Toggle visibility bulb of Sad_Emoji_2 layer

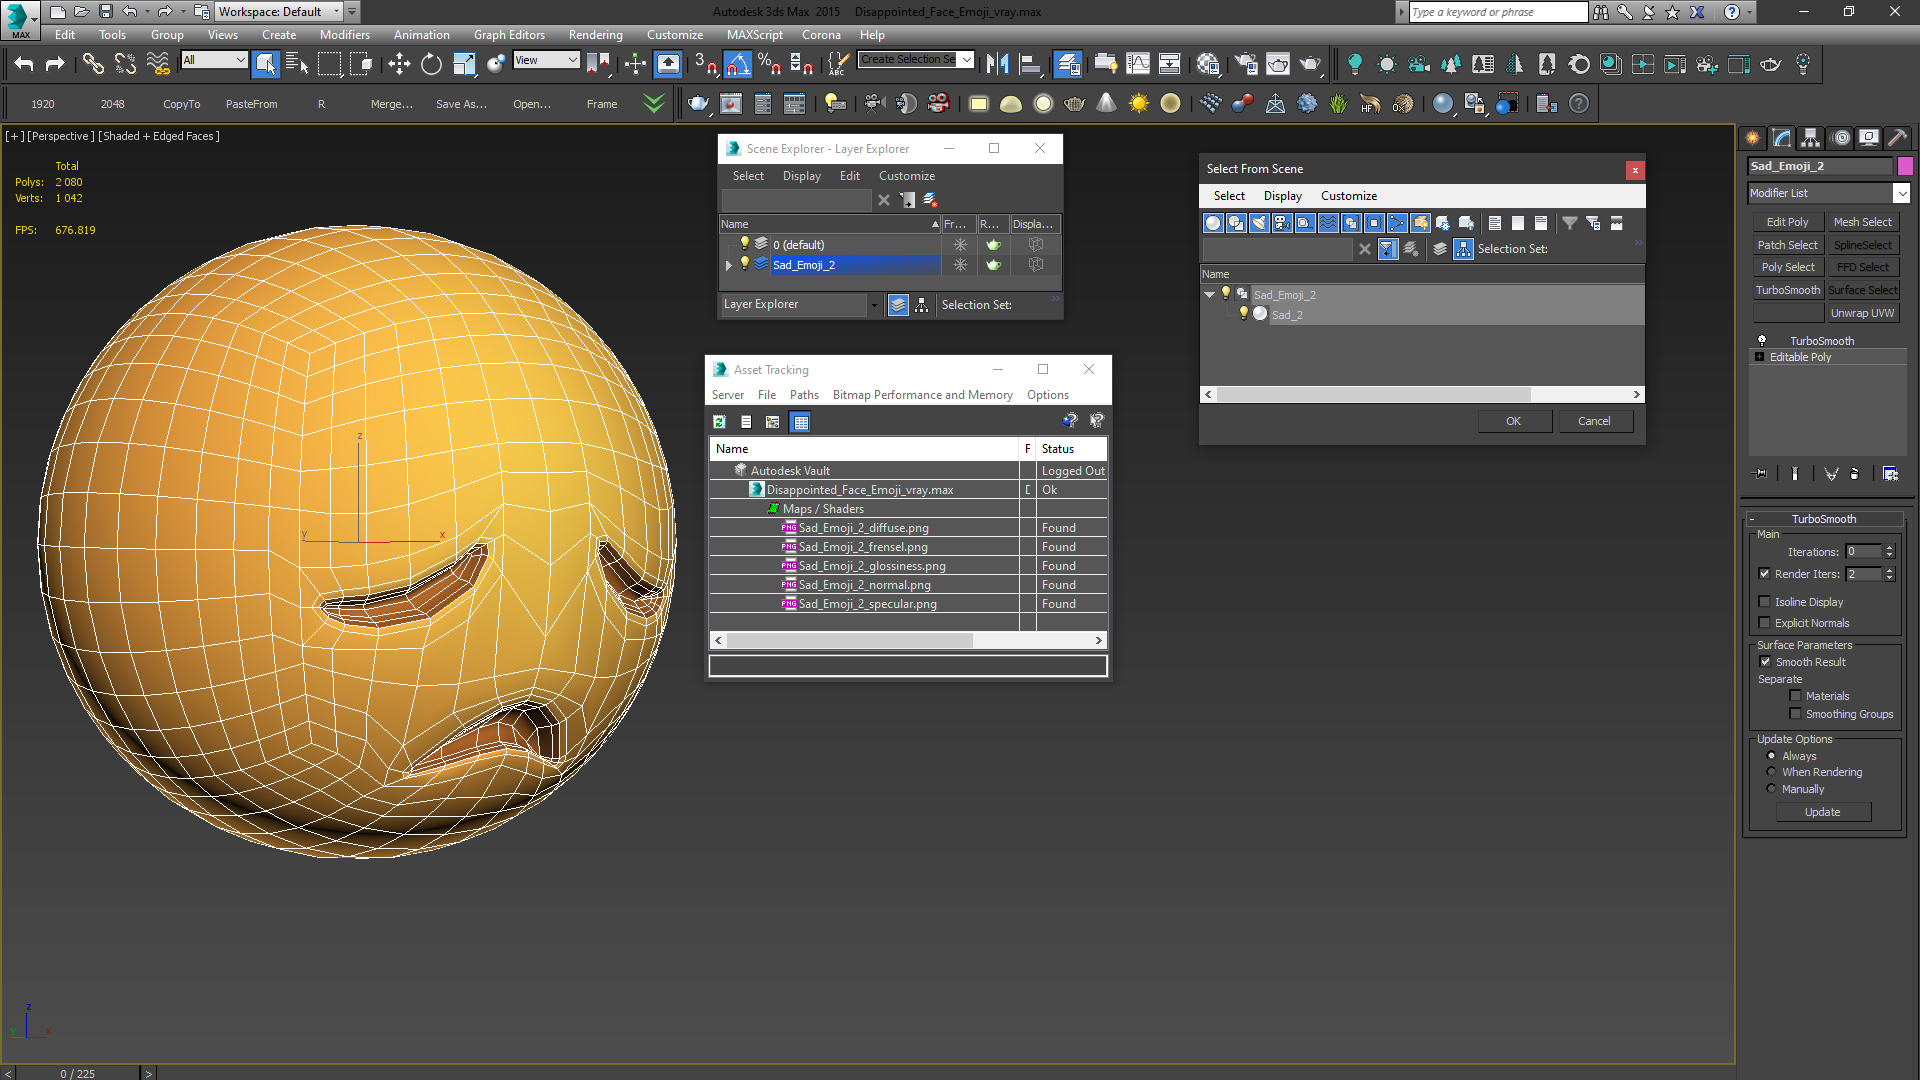[744, 264]
